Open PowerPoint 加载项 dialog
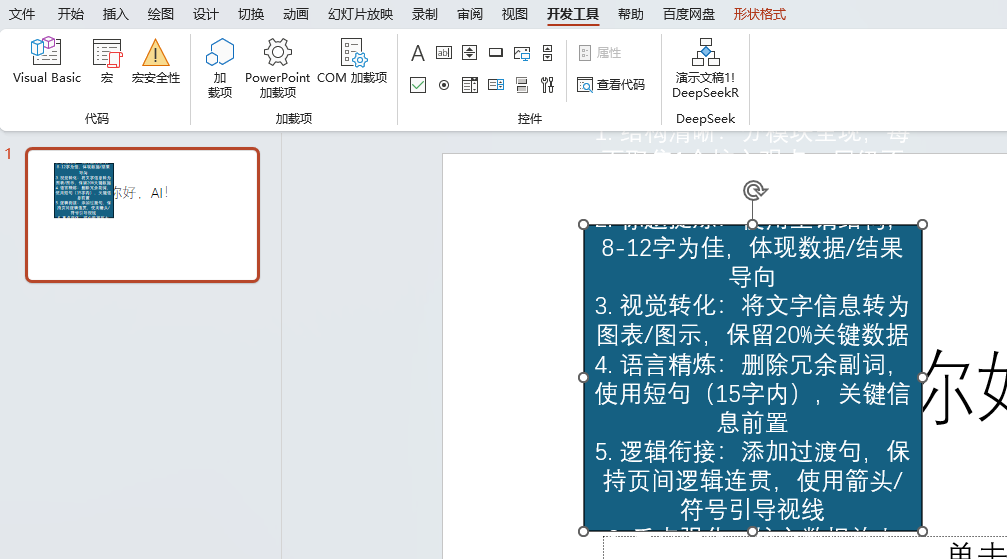 (x=277, y=68)
